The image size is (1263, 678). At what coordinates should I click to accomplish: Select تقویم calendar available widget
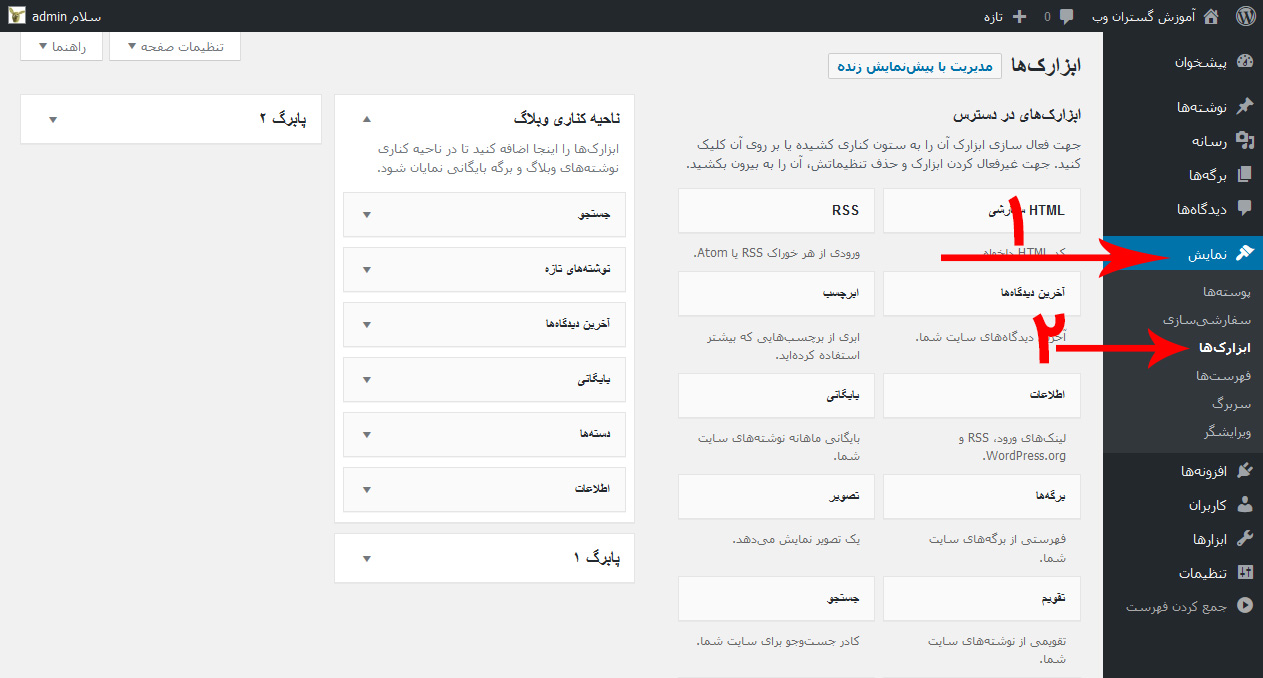coord(982,599)
